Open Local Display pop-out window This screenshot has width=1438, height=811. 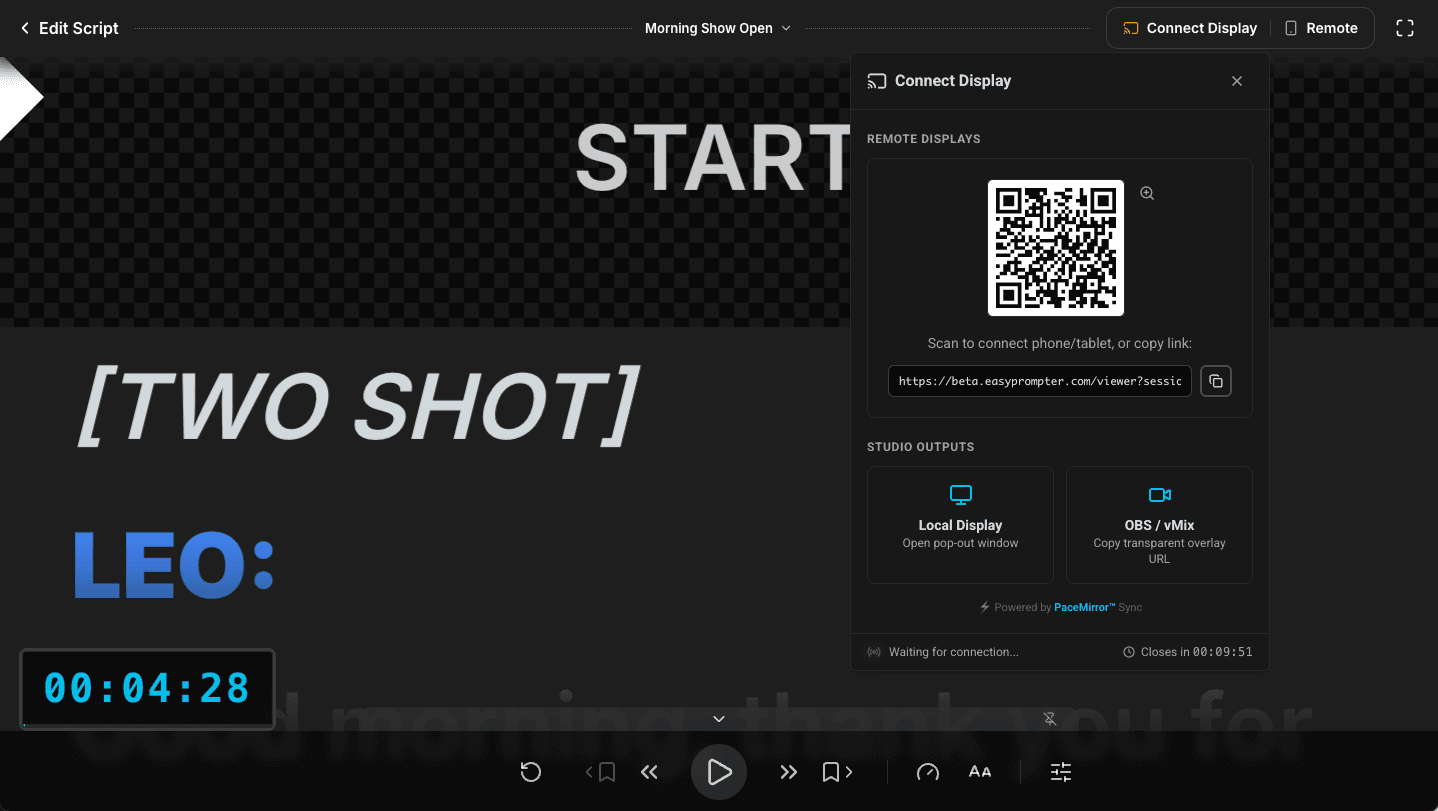point(960,524)
